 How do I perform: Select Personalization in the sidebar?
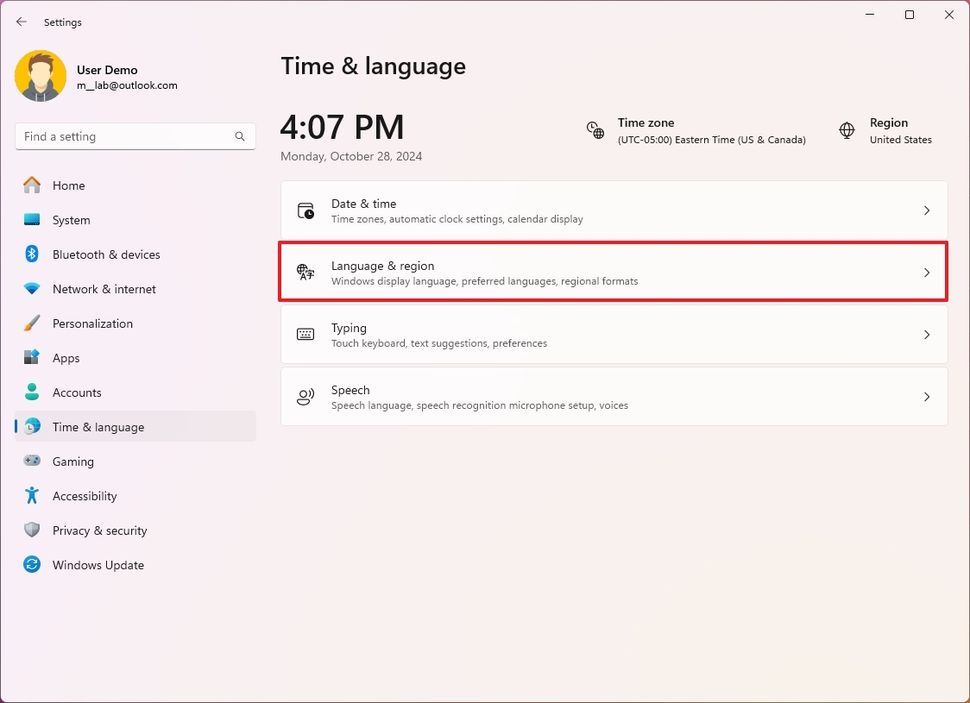pyautogui.click(x=92, y=323)
